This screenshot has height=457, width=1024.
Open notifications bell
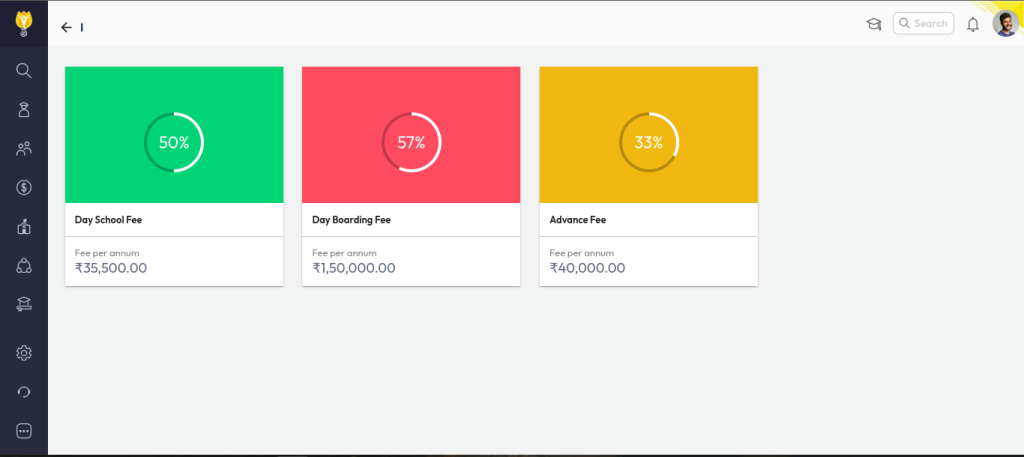[x=972, y=24]
